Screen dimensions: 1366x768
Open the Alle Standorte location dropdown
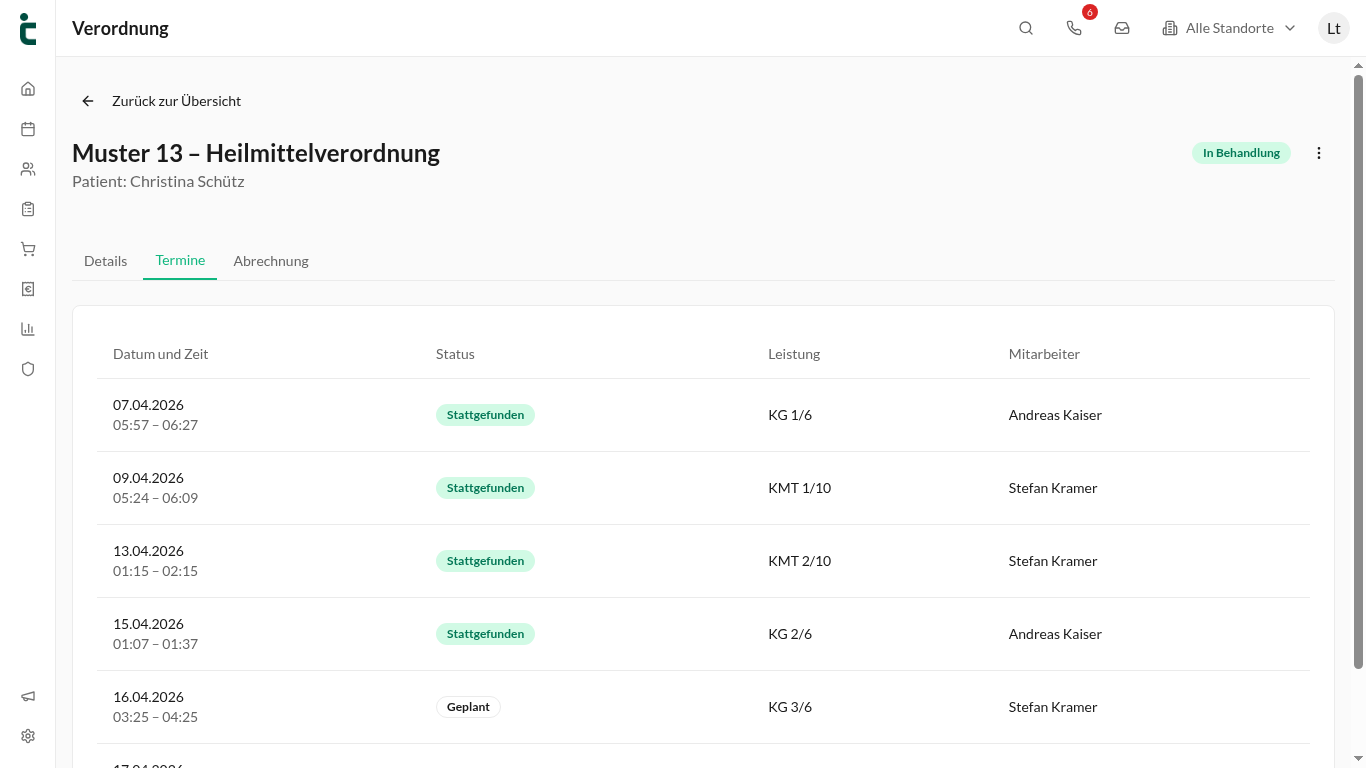pyautogui.click(x=1229, y=28)
